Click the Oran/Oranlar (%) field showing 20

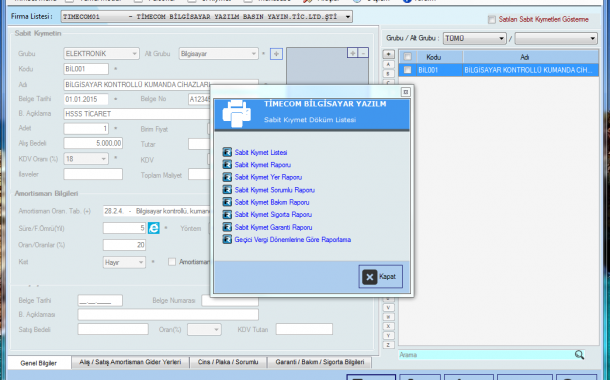pos(124,245)
